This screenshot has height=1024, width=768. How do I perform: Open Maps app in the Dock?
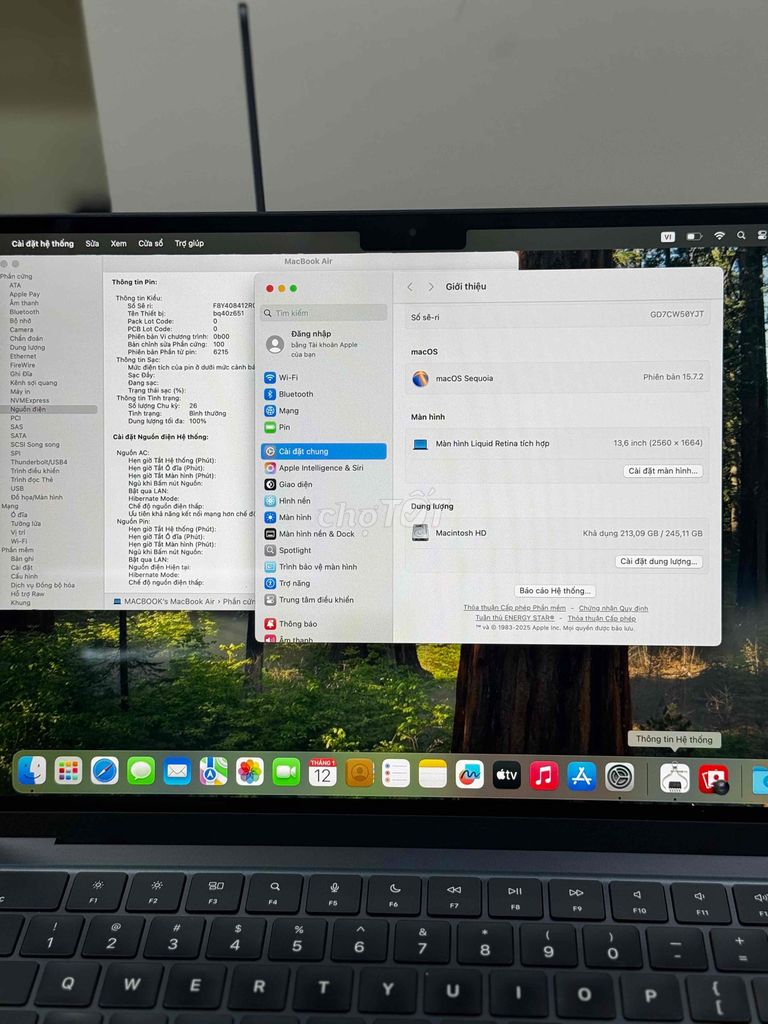(214, 773)
